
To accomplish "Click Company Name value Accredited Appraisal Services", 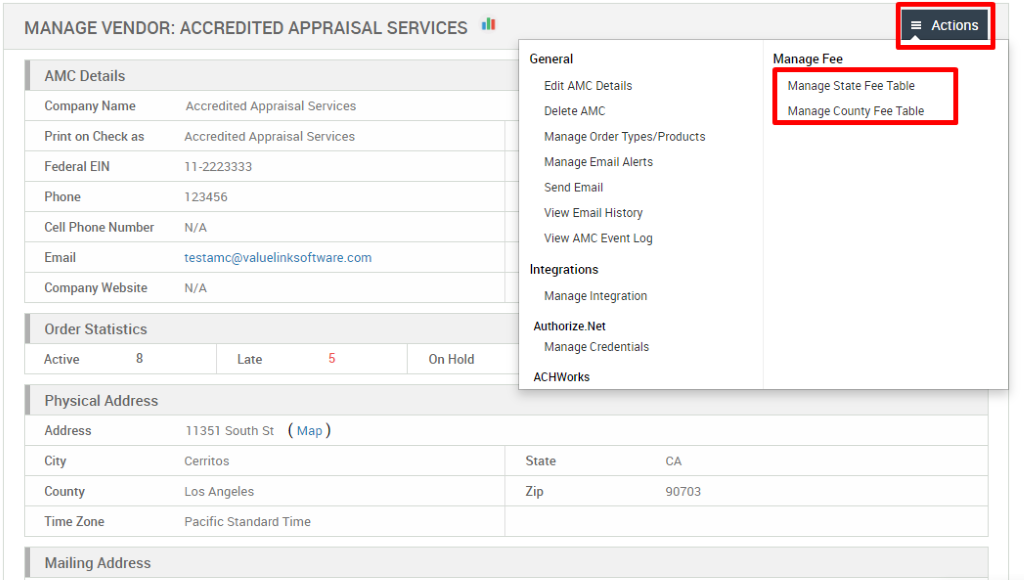I will [271, 106].
